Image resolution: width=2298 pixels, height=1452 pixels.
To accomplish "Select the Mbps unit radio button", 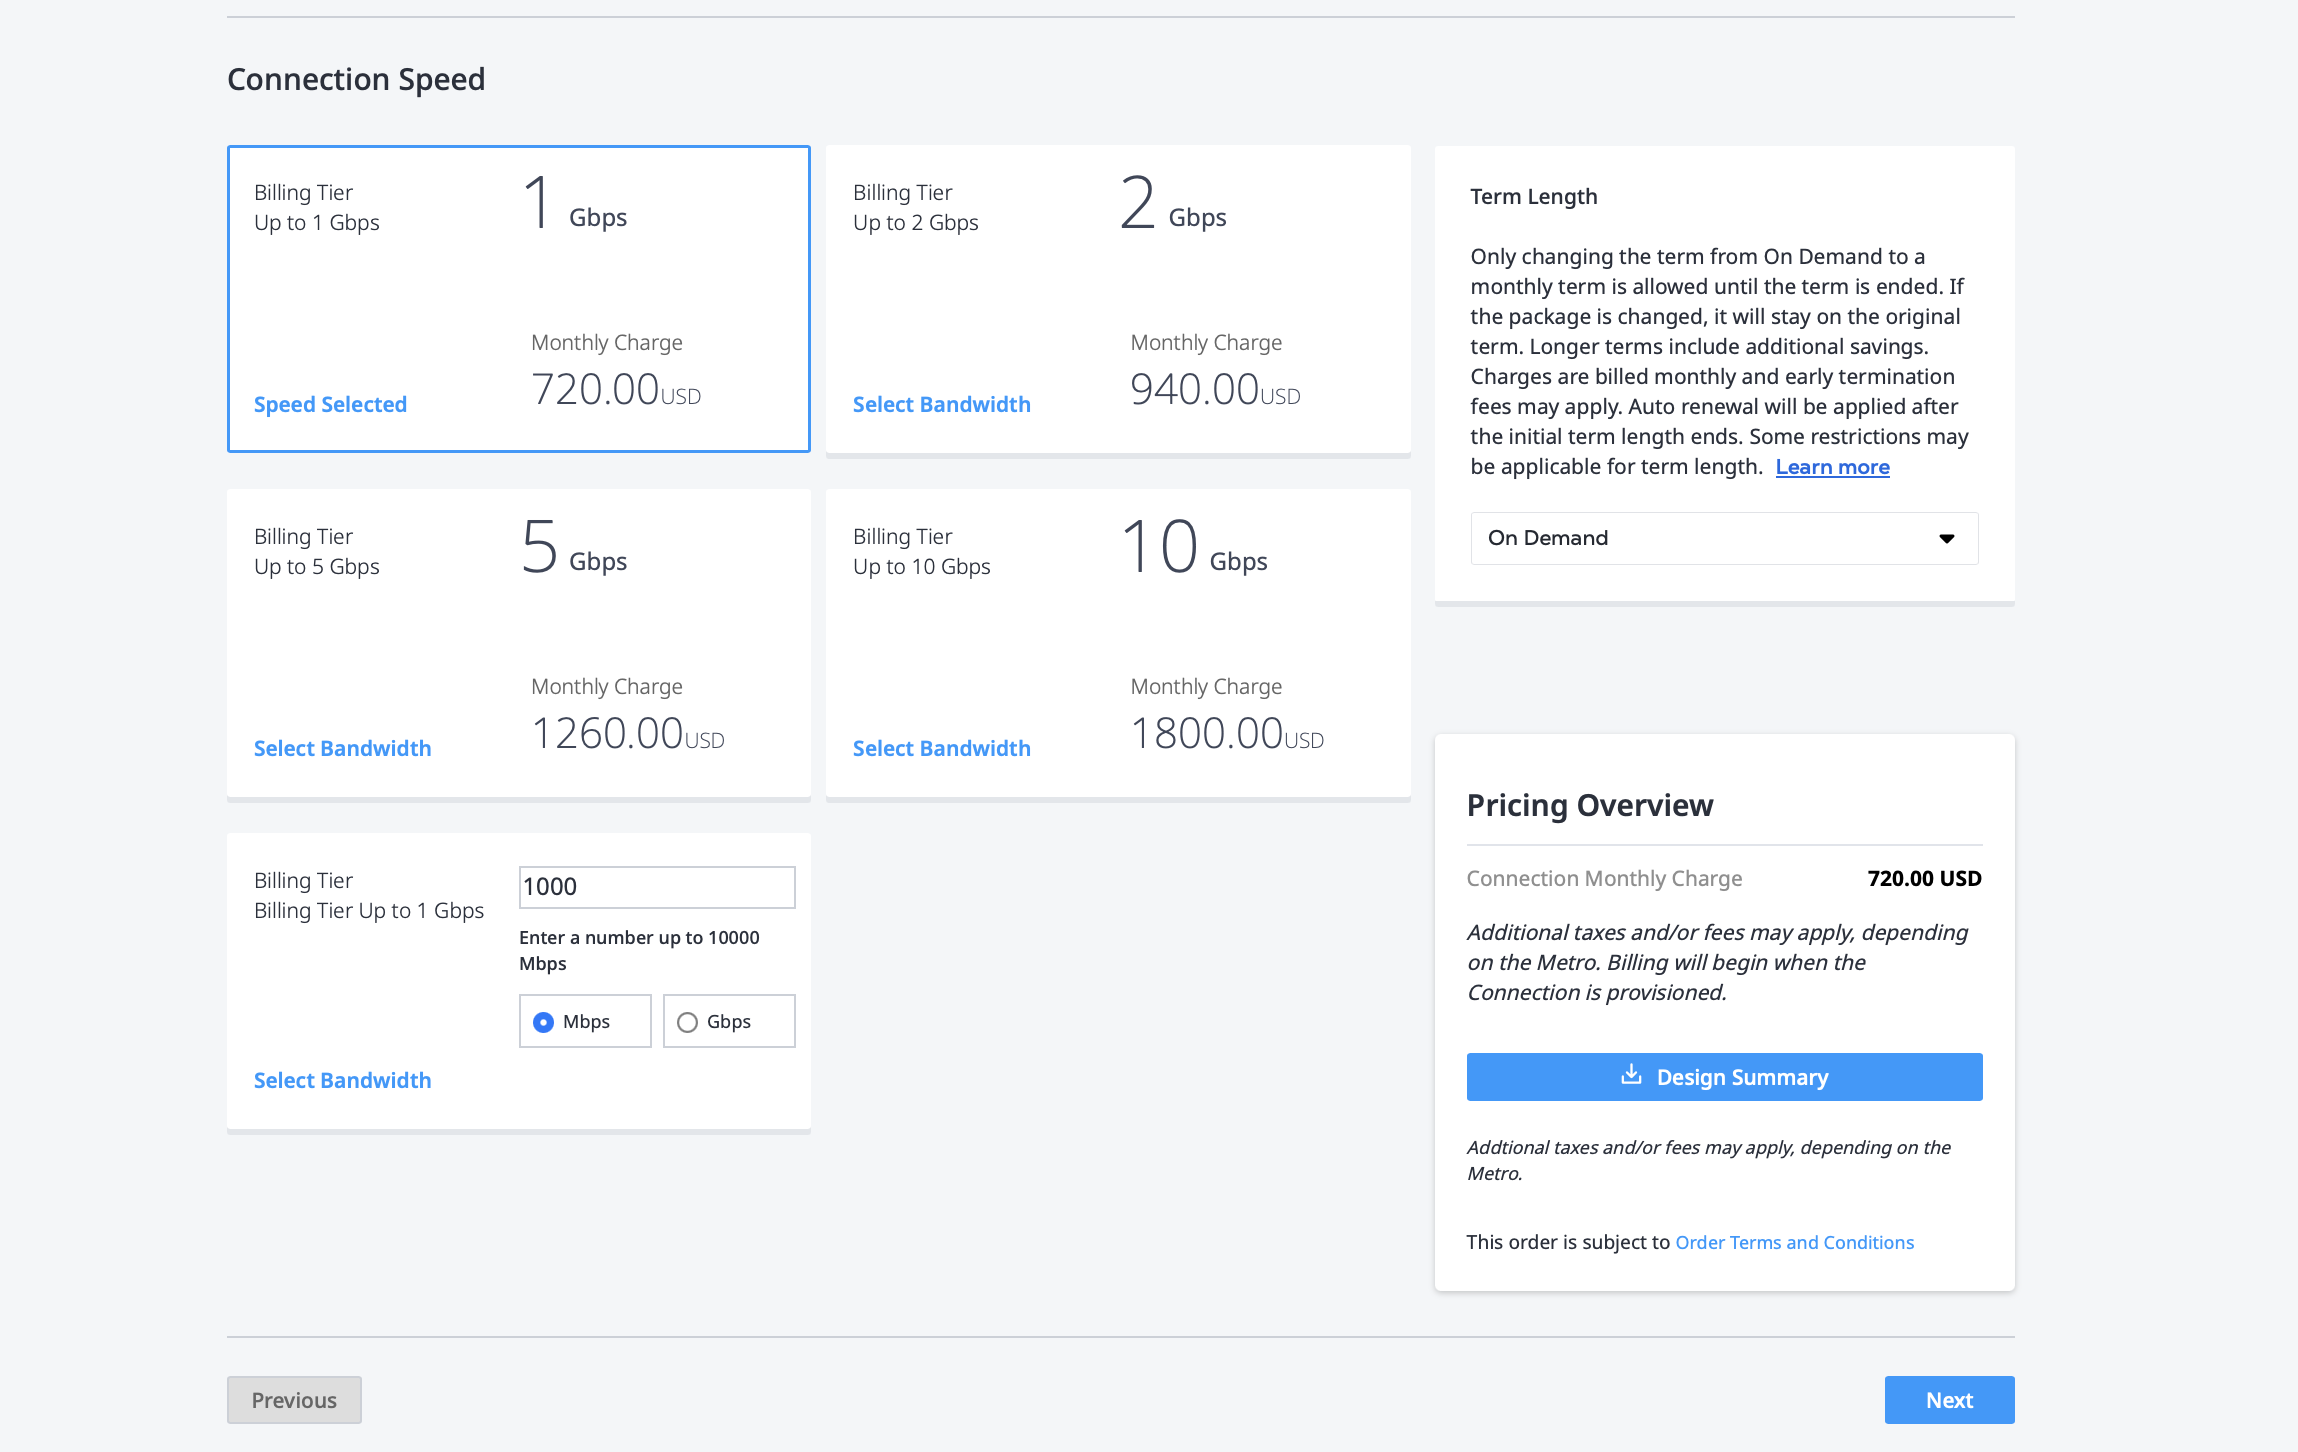I will [543, 1022].
